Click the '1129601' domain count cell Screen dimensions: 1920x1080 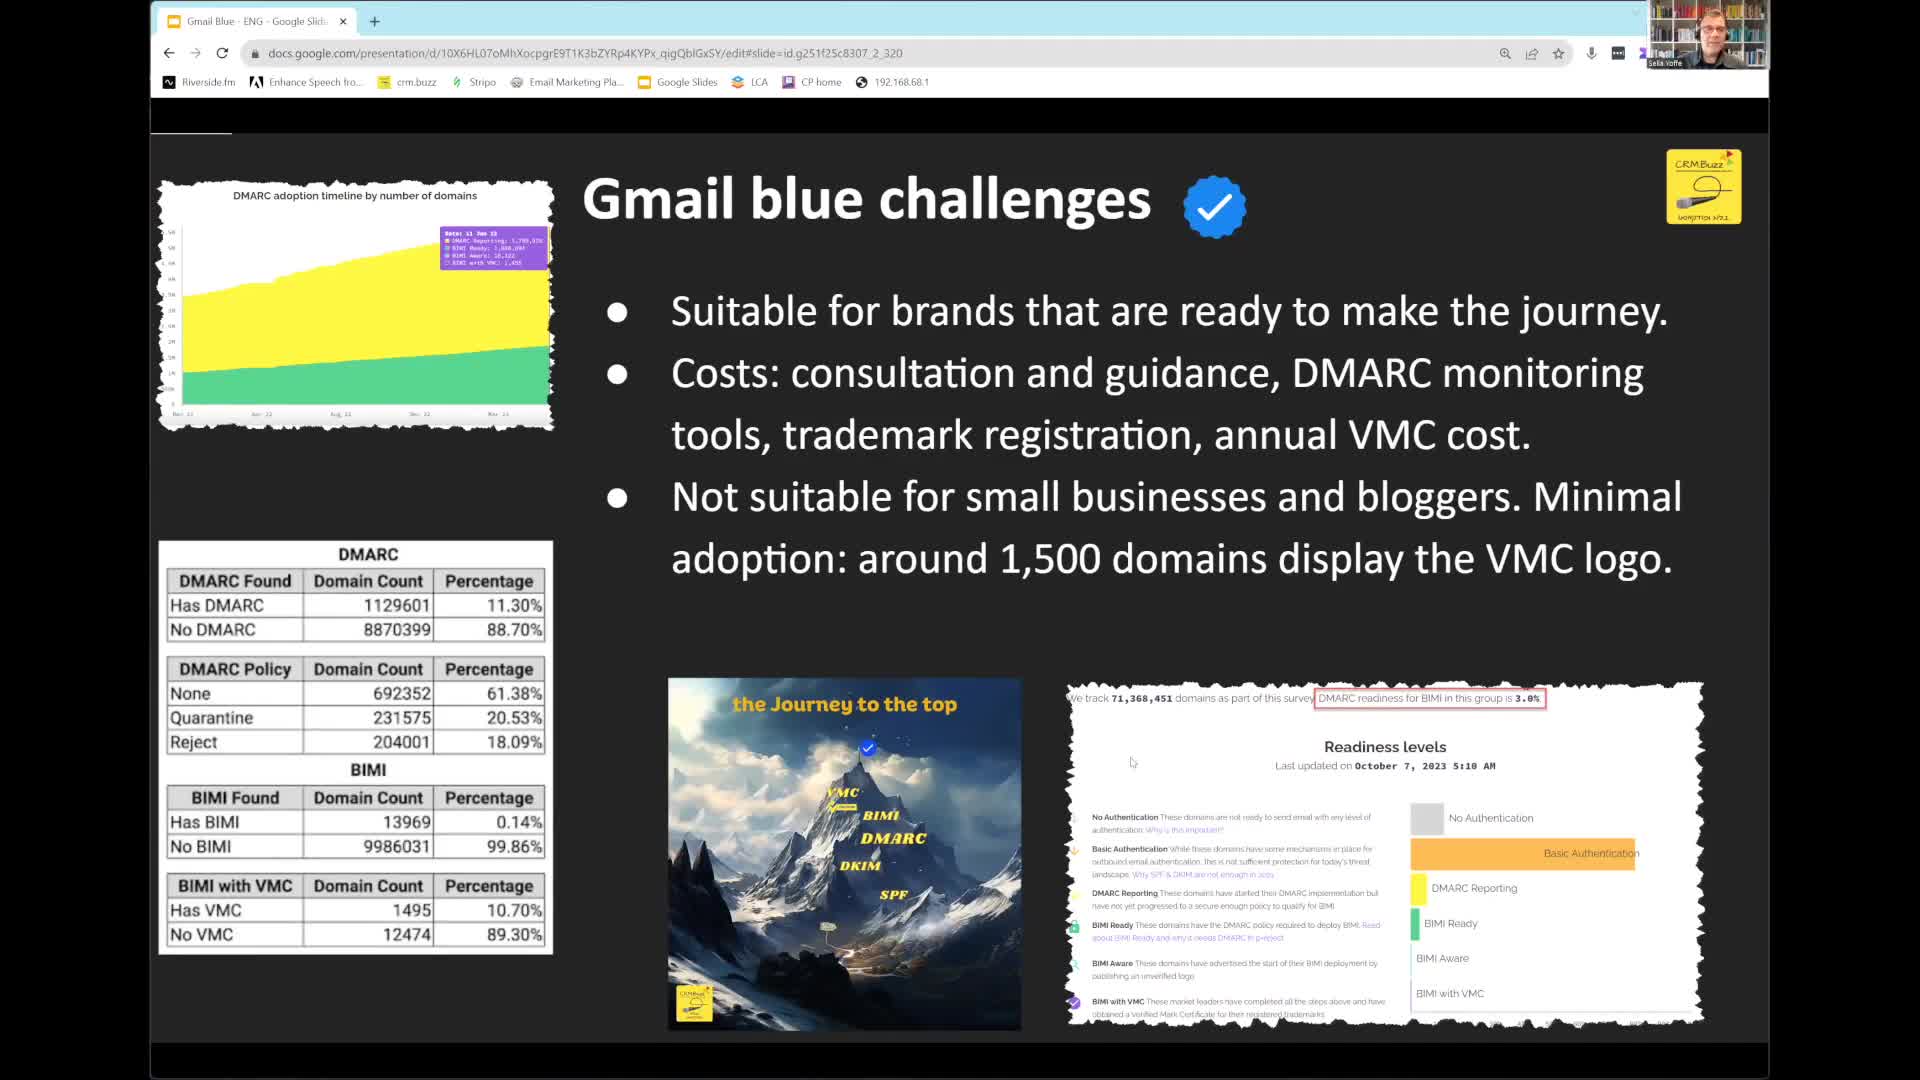(369, 606)
